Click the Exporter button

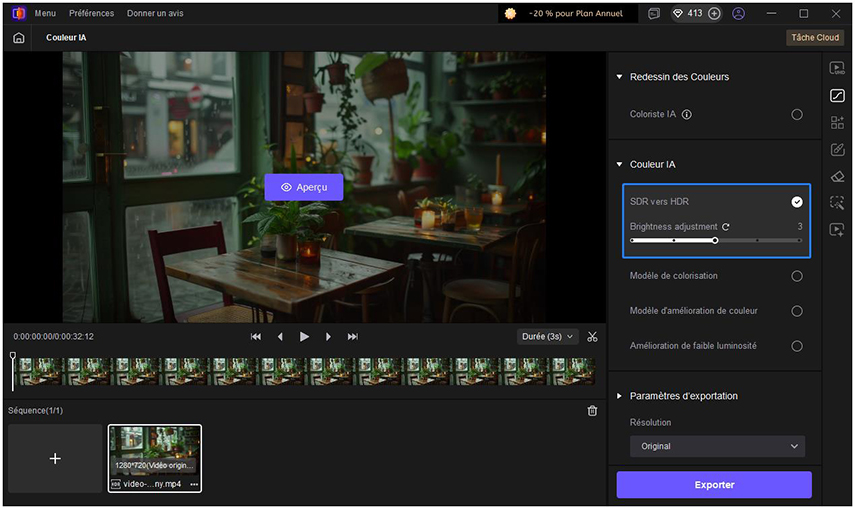click(x=714, y=484)
